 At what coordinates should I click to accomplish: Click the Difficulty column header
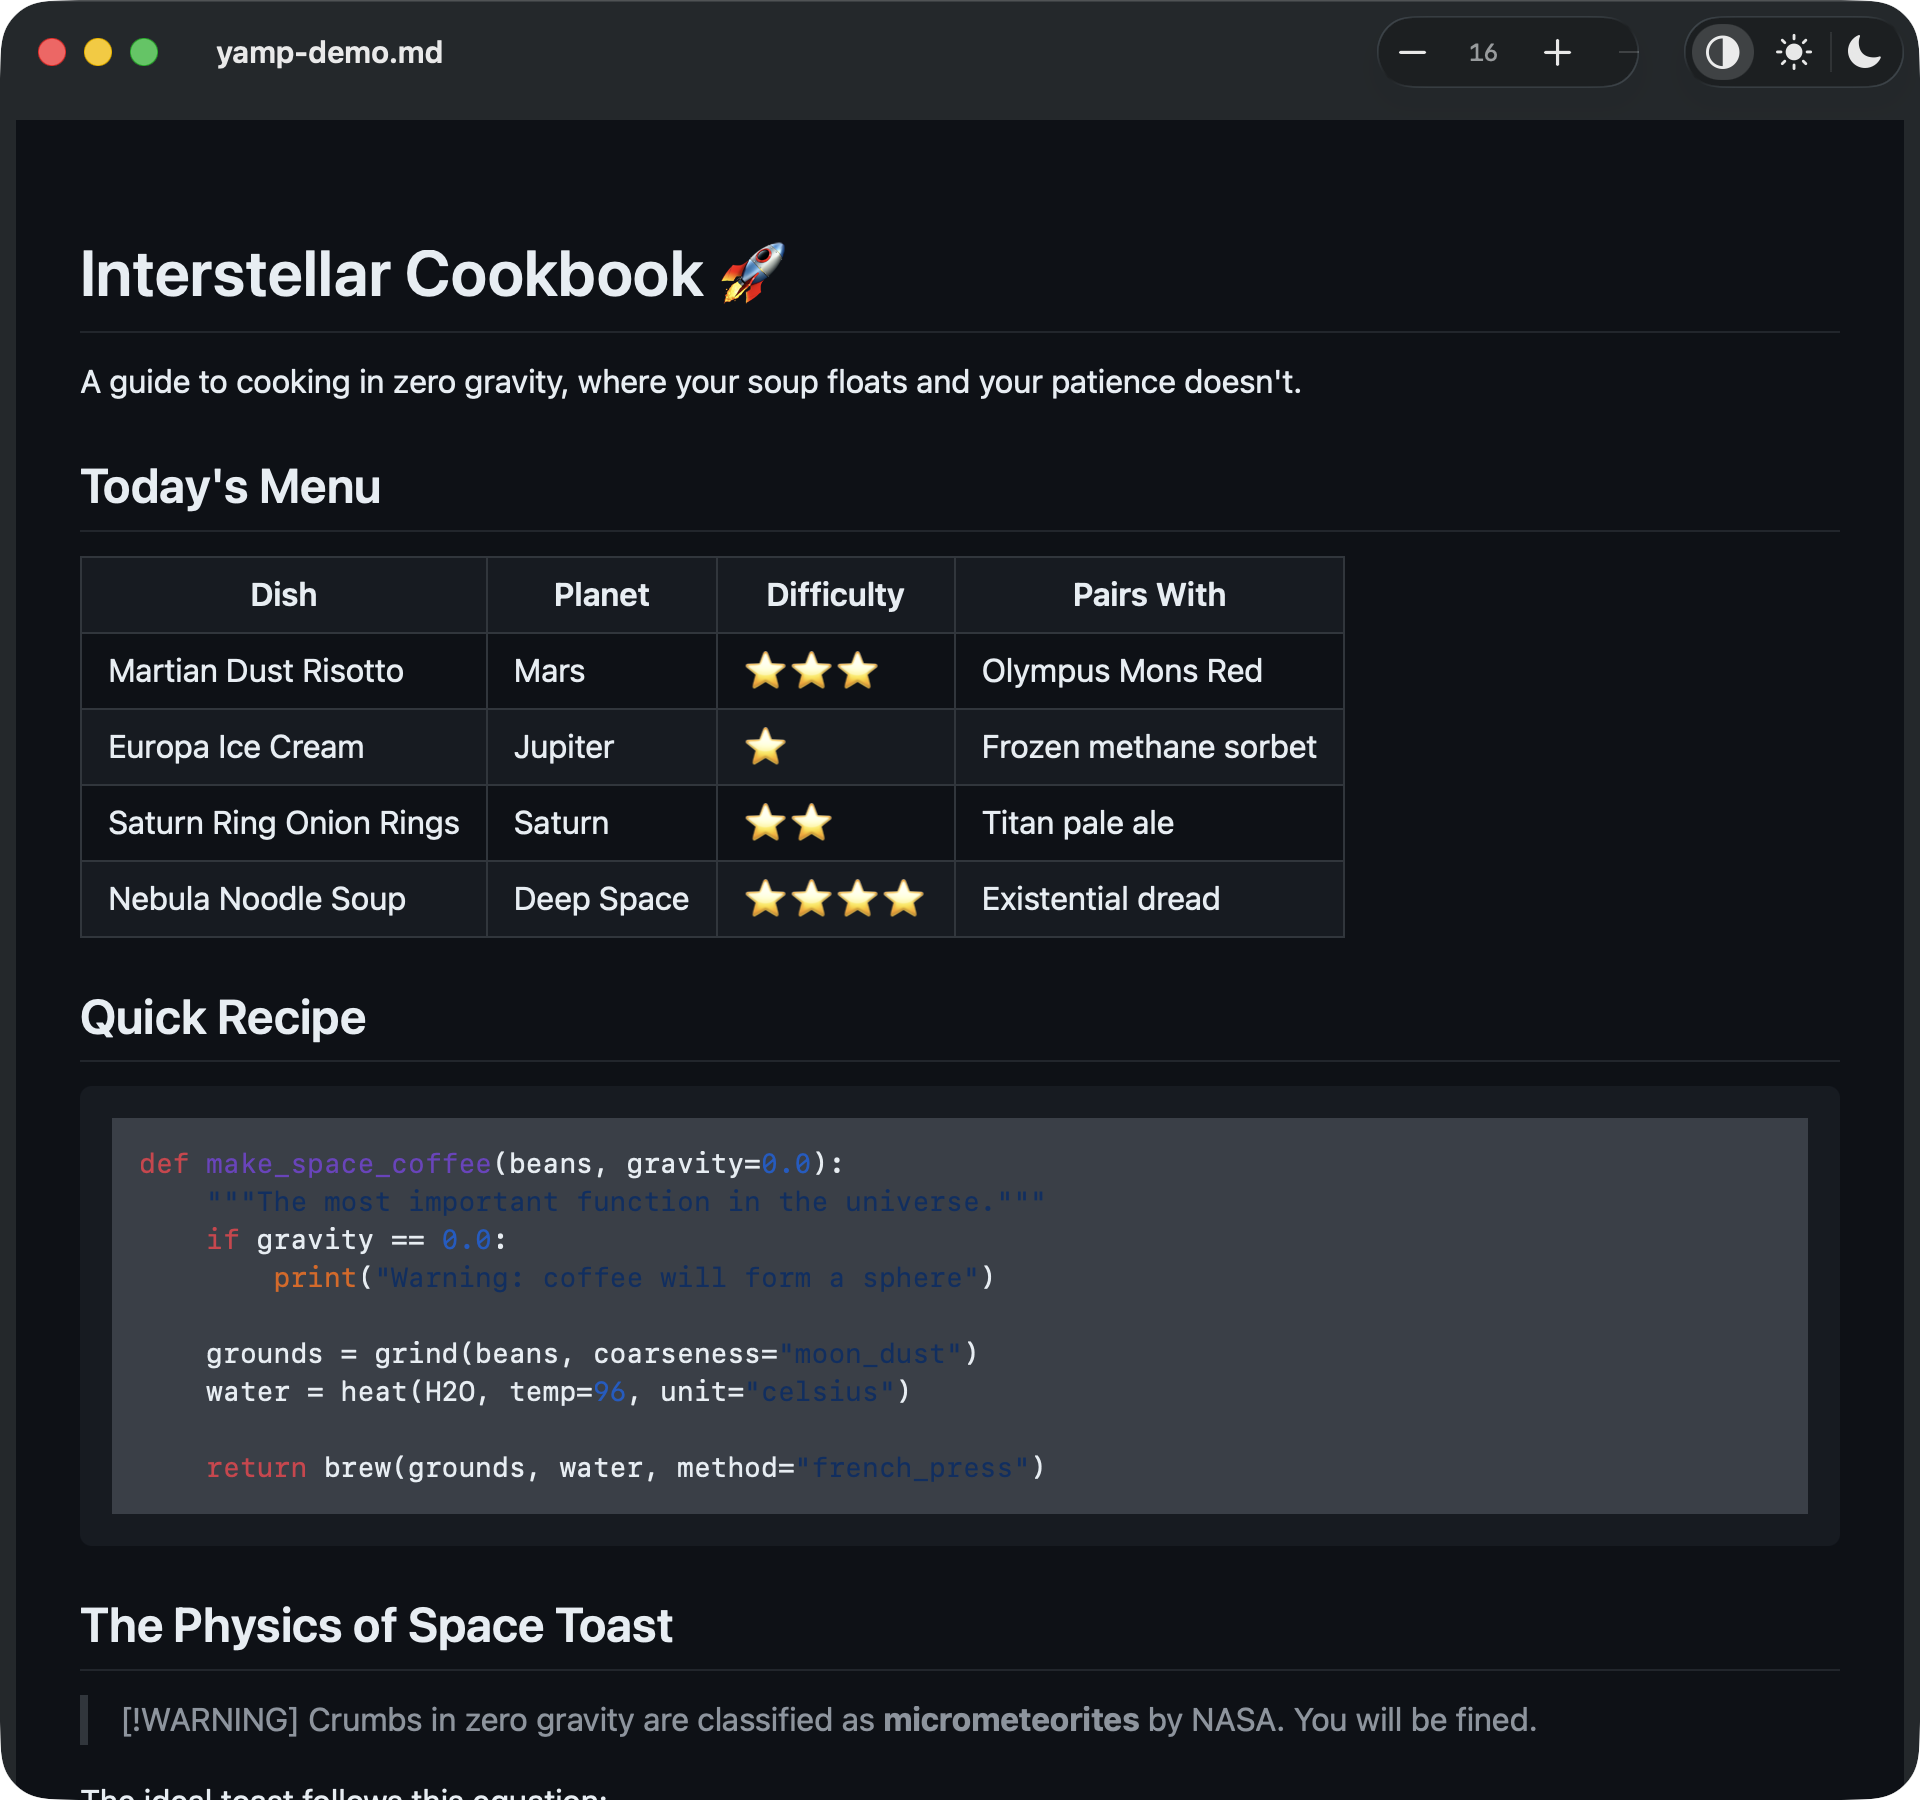point(835,594)
